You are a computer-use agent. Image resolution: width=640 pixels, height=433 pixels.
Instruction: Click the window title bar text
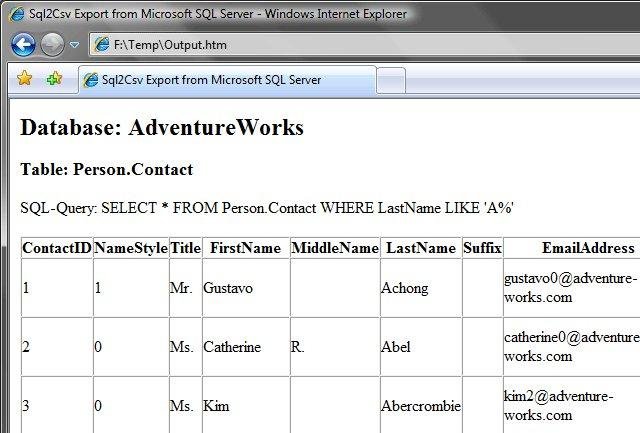(218, 14)
